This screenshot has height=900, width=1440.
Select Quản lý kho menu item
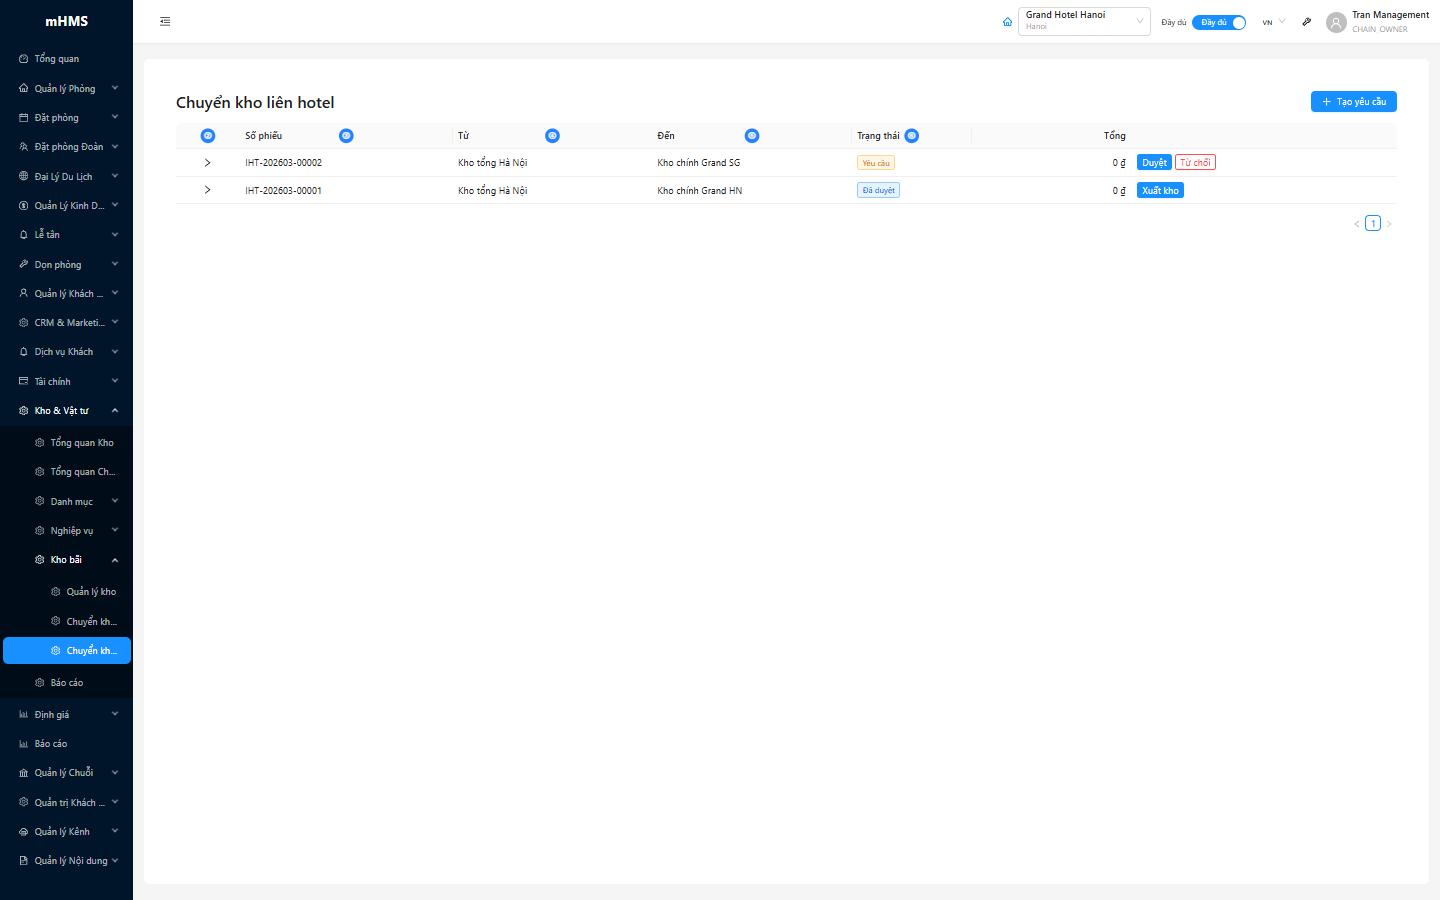[x=91, y=592]
